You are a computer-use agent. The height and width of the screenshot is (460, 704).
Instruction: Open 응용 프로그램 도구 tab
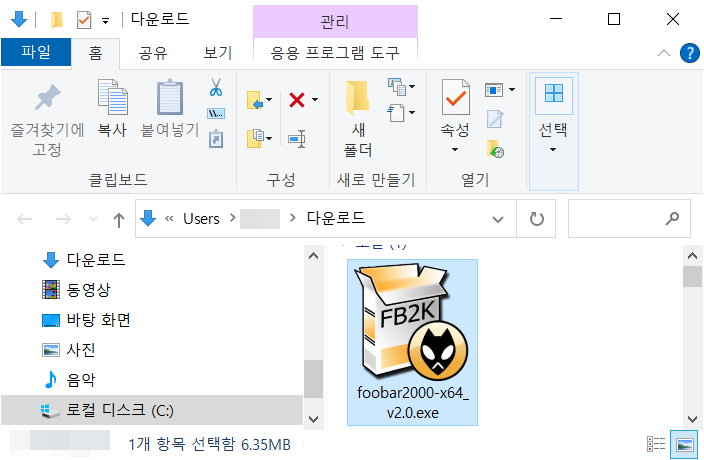click(x=335, y=53)
